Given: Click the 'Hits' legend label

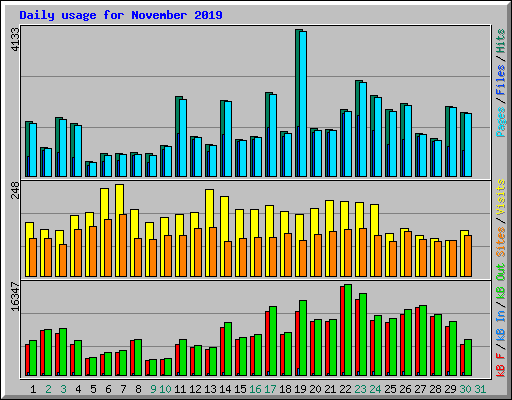Looking at the screenshot, I should [x=501, y=41].
